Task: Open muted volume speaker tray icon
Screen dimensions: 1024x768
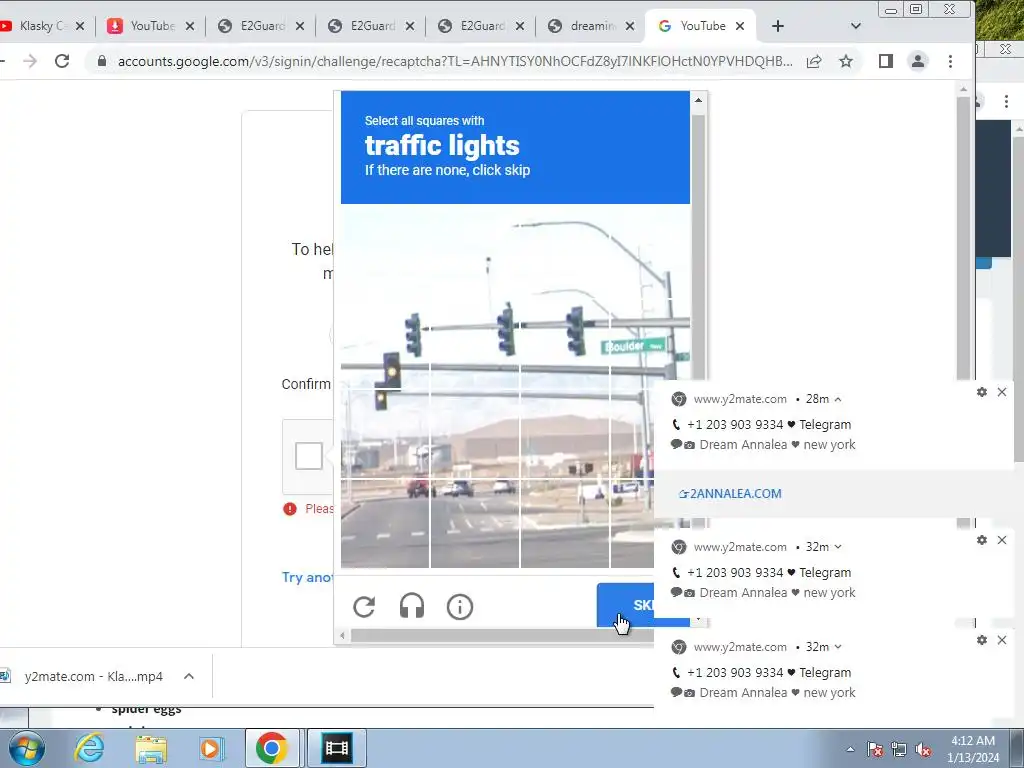Action: tap(923, 749)
